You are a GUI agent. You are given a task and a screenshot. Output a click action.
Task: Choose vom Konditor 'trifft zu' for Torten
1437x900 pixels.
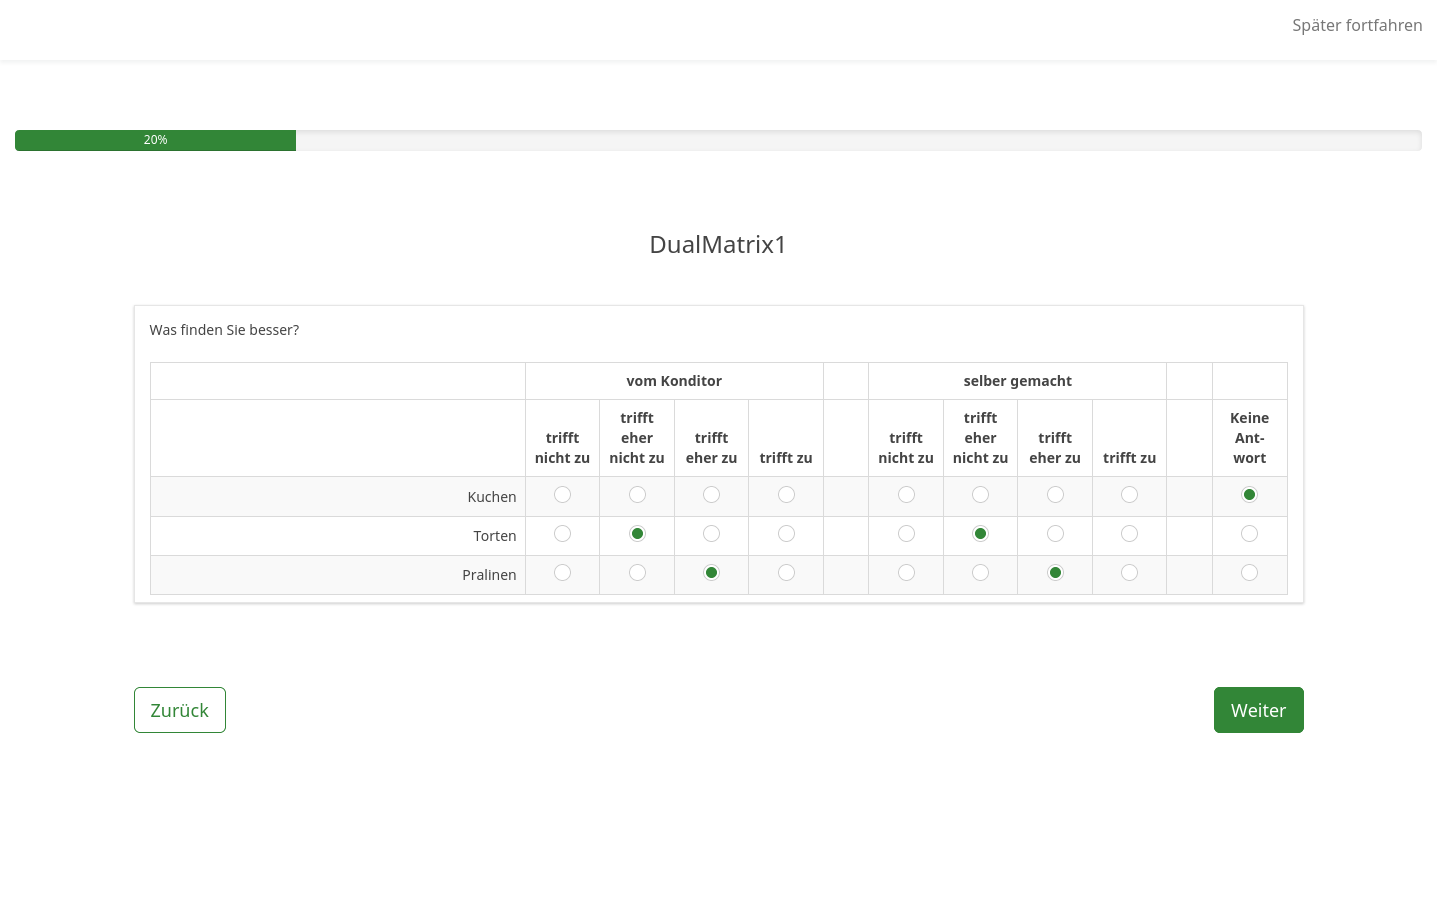point(786,534)
